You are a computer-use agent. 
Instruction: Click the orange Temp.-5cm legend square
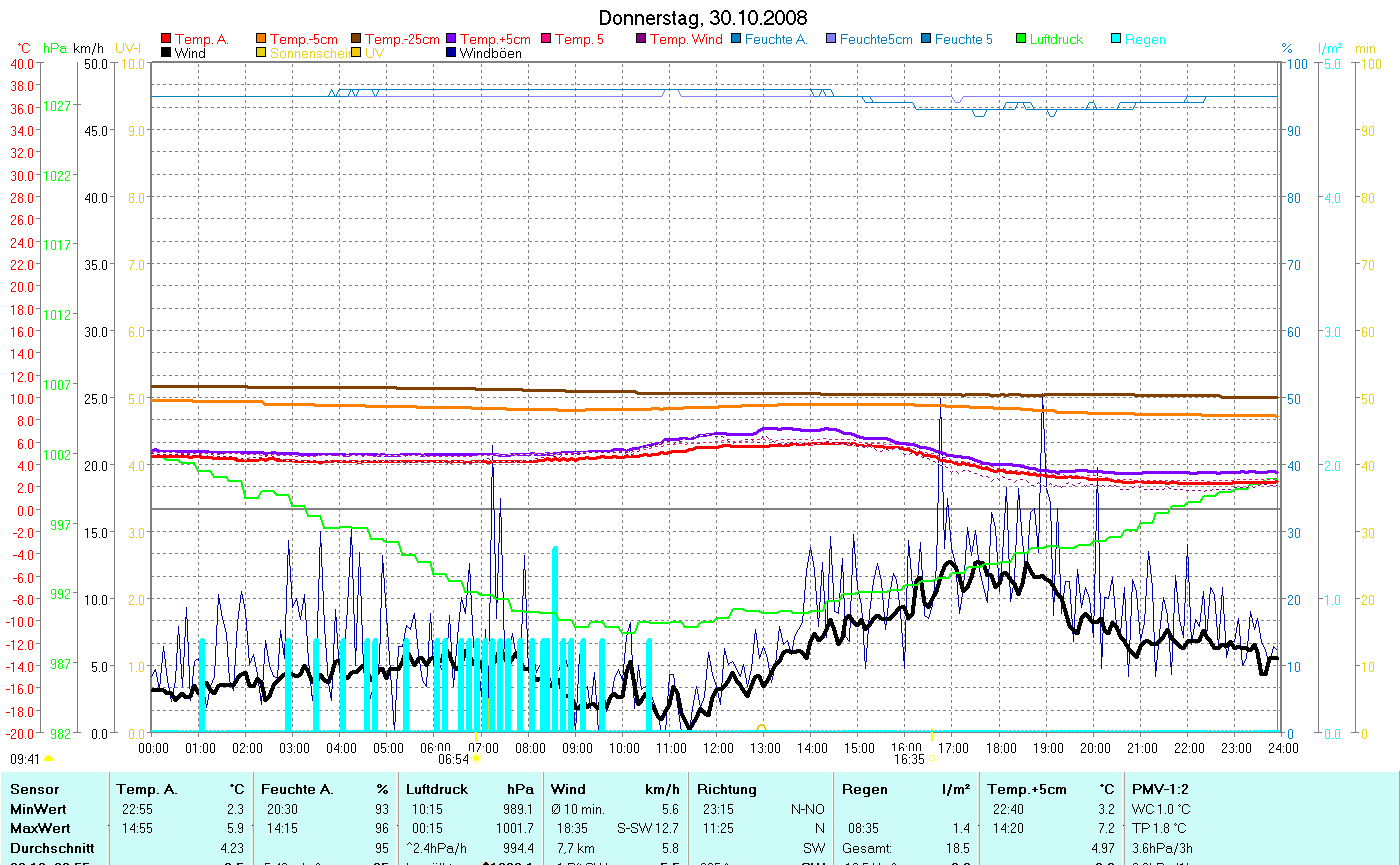click(x=262, y=39)
